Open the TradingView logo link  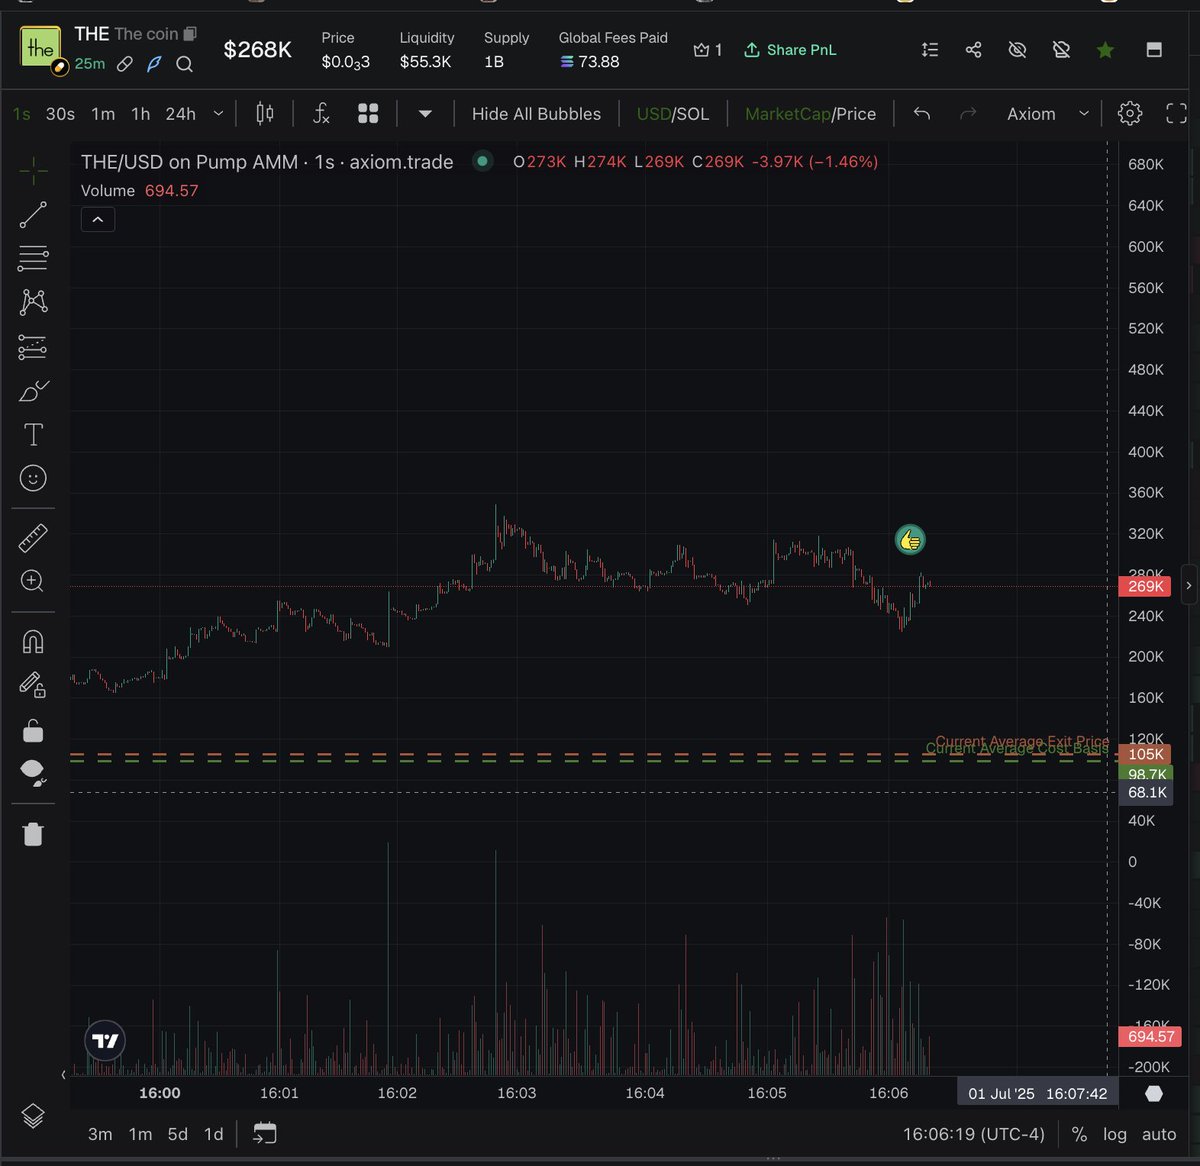coord(105,1041)
